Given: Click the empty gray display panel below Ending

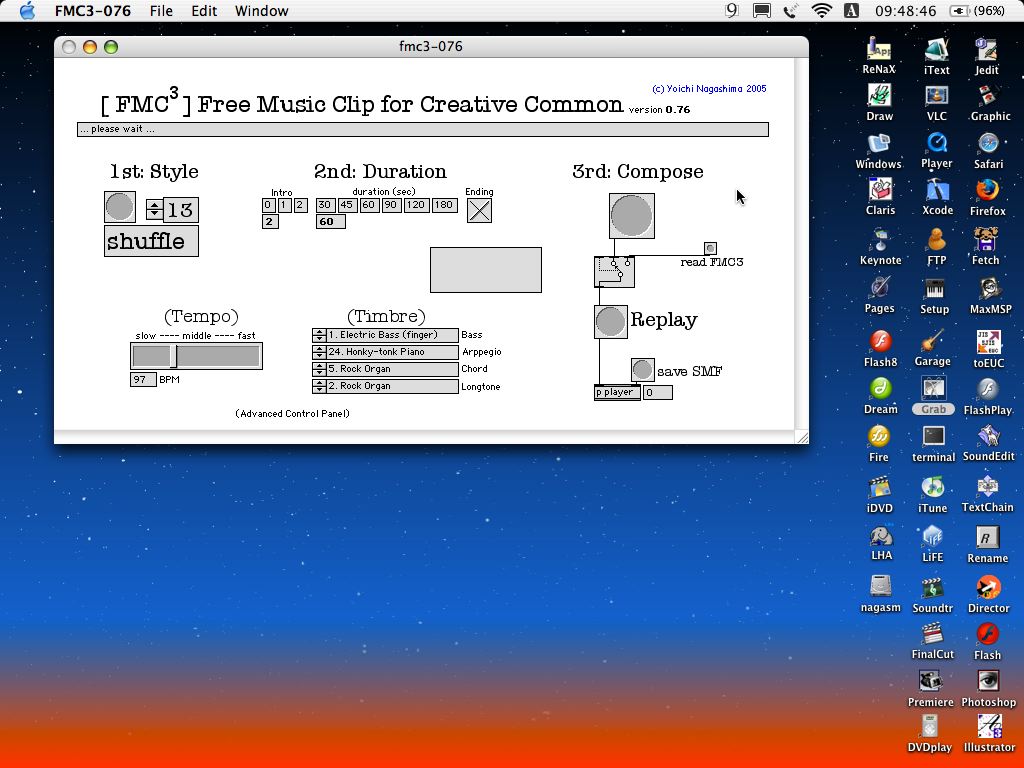Looking at the screenshot, I should 486,270.
